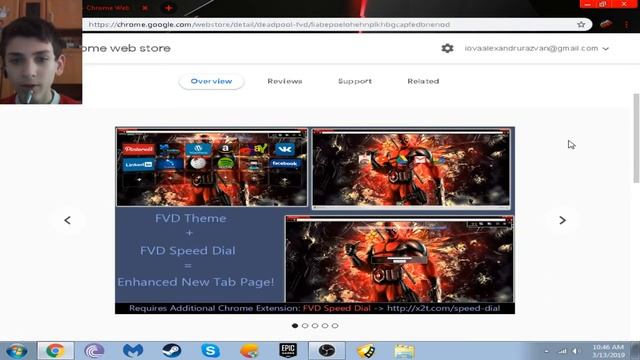This screenshot has width=640, height=360.
Task: Open the orange browser icon in taskbar
Action: click(x=249, y=351)
